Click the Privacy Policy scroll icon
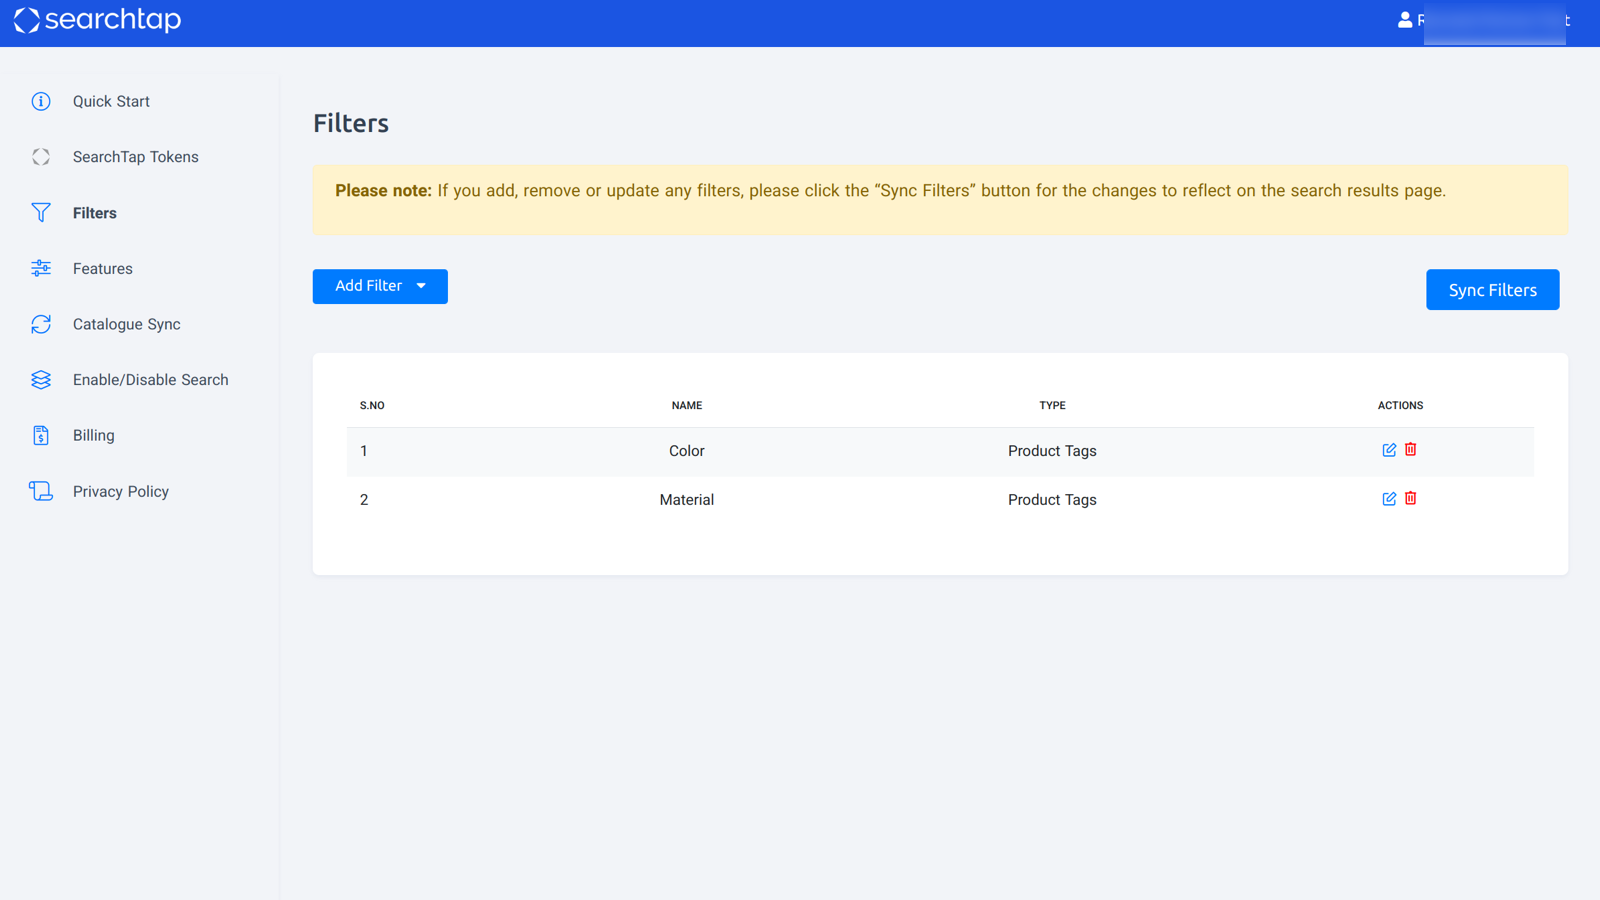Screen dimensions: 1600x900 (41, 491)
